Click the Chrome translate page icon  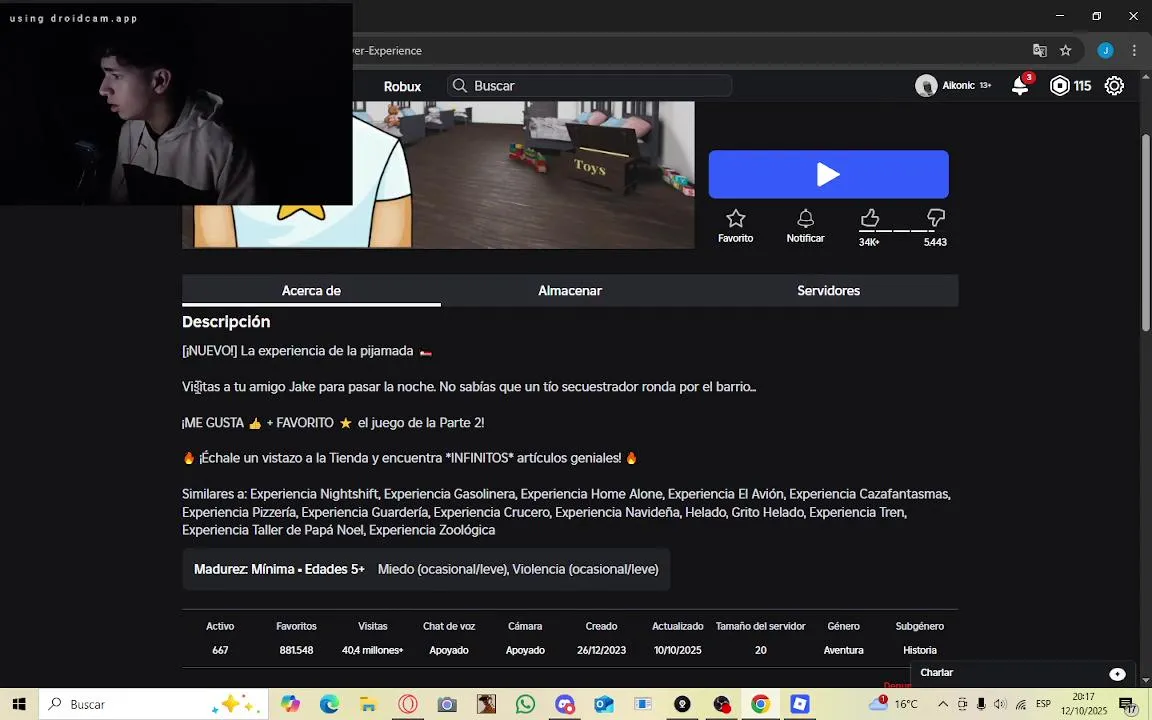(x=1040, y=51)
